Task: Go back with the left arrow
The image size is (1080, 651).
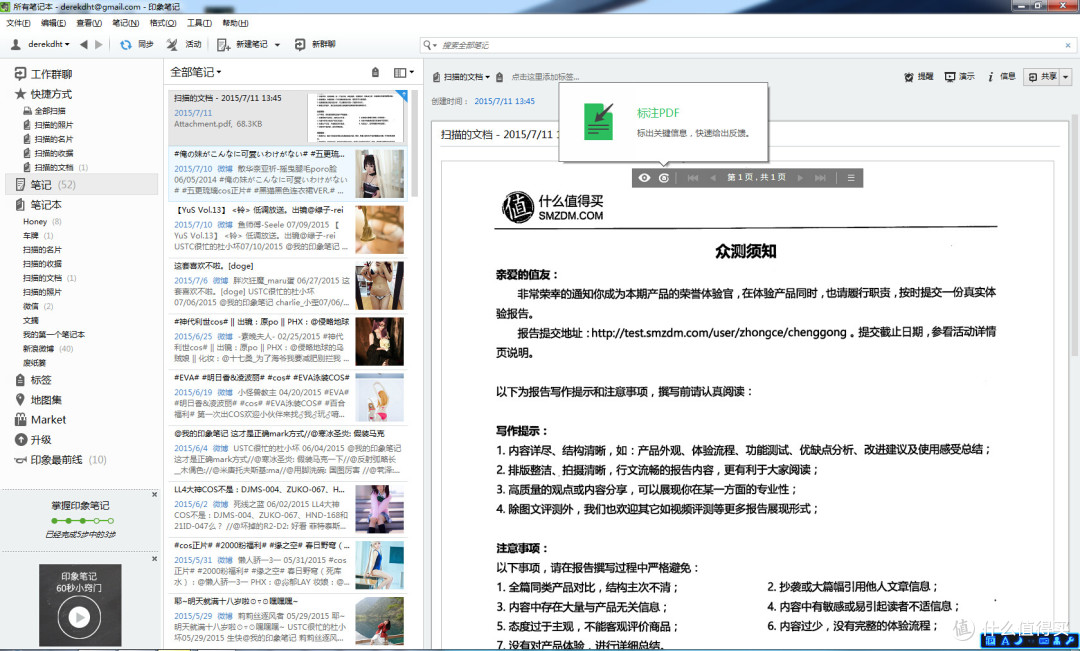Action: pos(83,45)
